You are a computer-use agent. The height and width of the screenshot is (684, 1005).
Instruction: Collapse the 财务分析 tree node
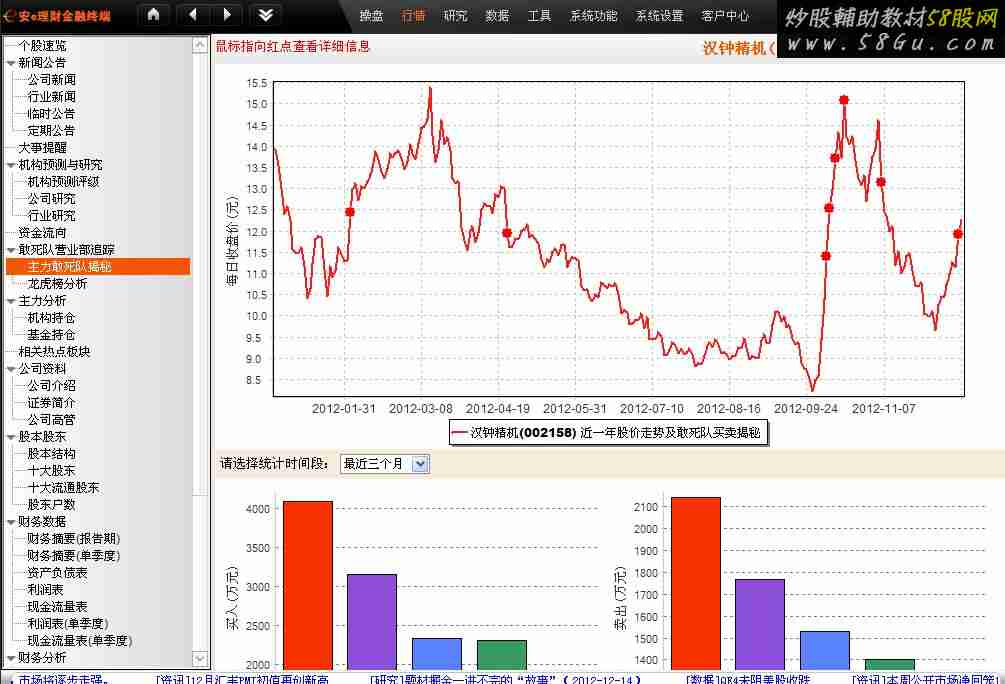pyautogui.click(x=11, y=658)
